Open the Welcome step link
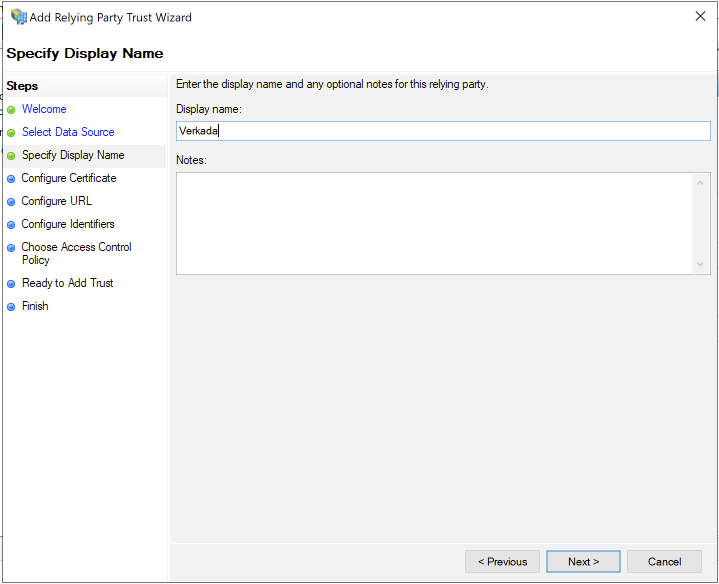 pyautogui.click(x=44, y=109)
